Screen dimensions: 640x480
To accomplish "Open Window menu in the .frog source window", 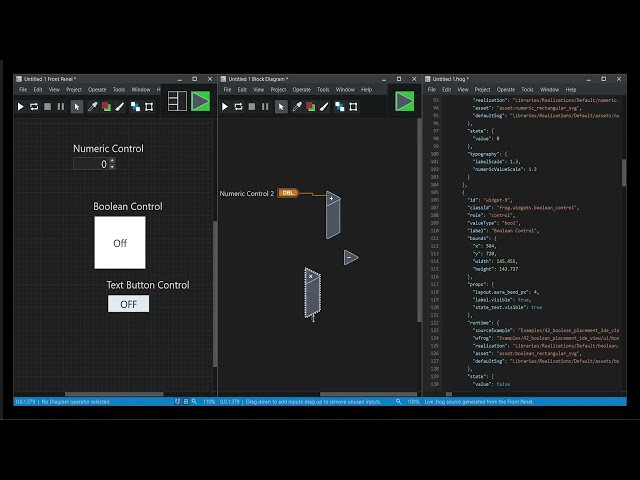I will 549,89.
